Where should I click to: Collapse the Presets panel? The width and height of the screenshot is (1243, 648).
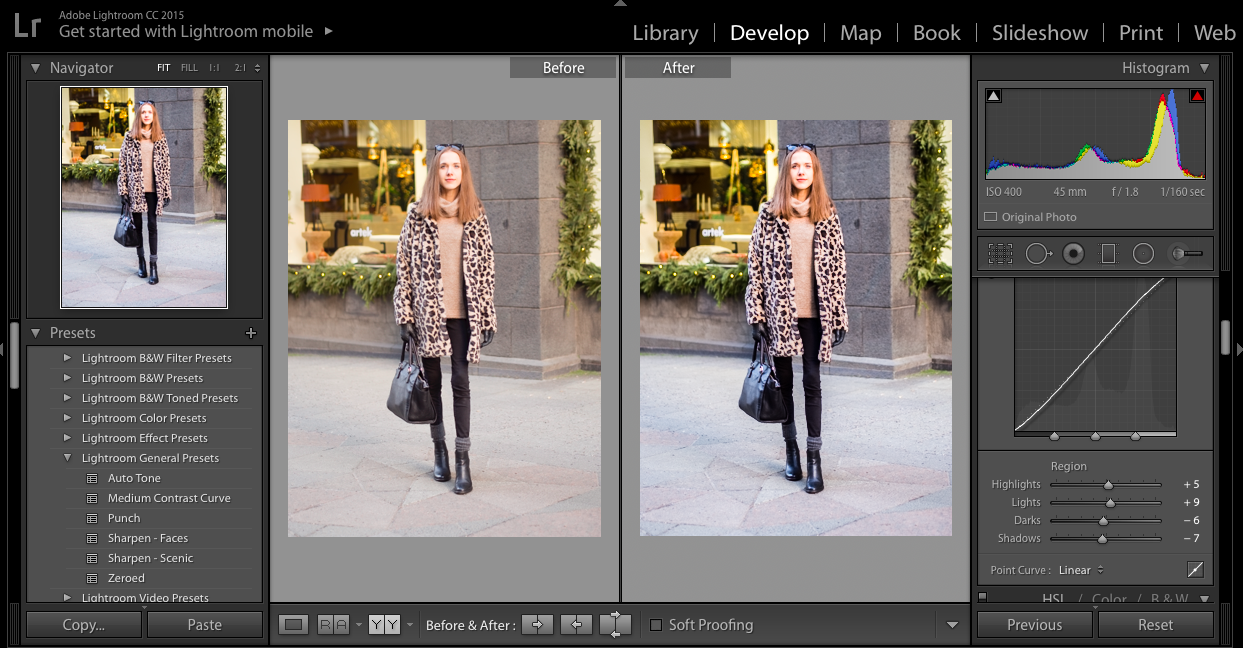pyautogui.click(x=35, y=333)
